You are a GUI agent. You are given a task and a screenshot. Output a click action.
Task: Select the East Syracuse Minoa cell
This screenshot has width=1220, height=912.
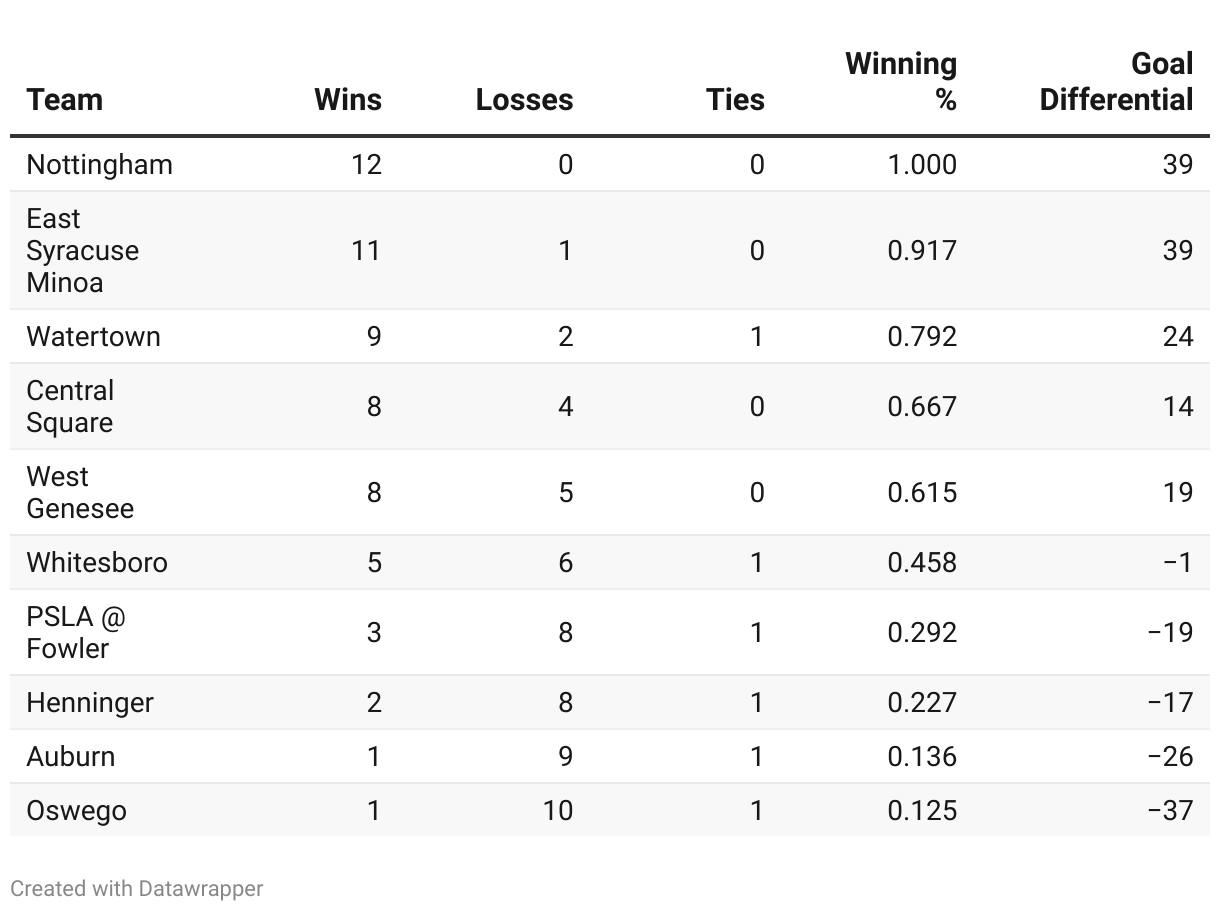82,250
